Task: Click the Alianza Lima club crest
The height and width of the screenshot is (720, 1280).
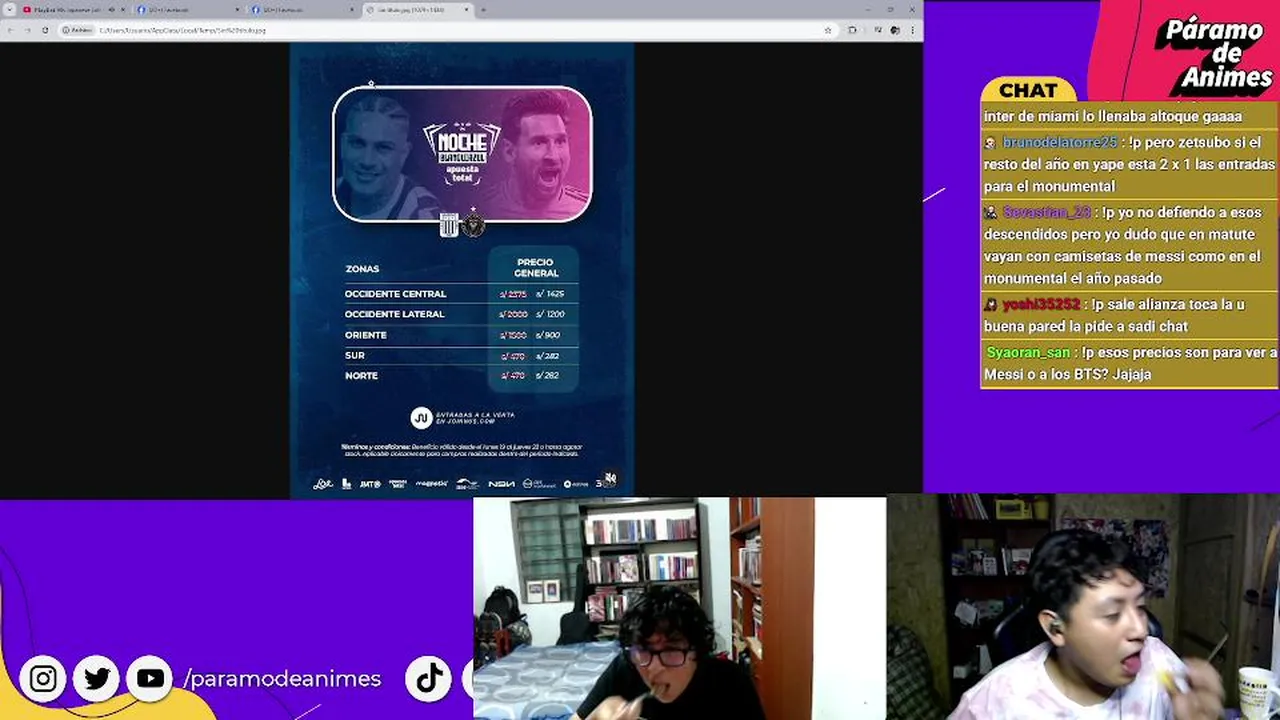Action: [449, 225]
